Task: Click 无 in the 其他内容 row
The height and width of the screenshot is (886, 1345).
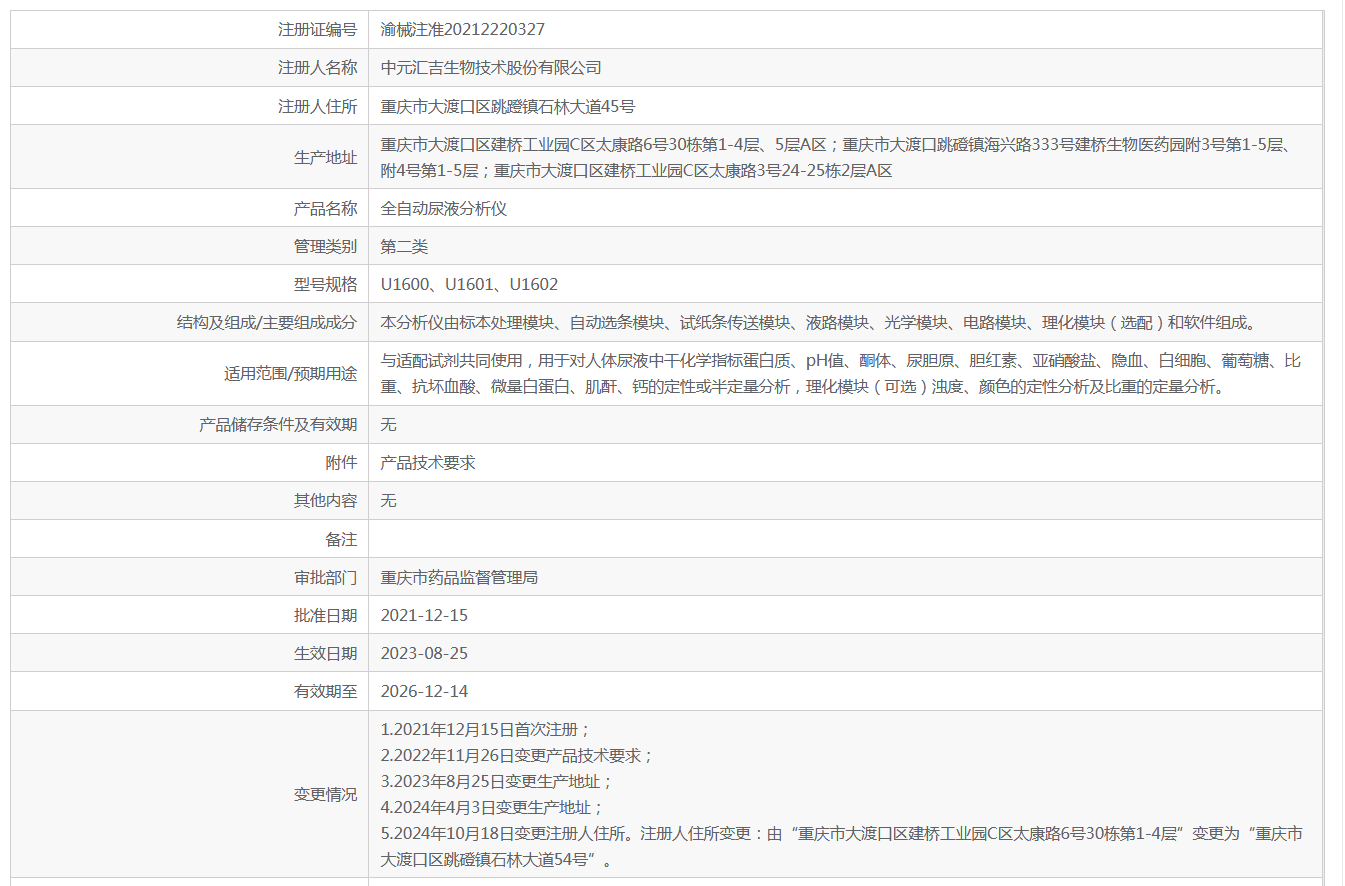Action: [x=389, y=501]
